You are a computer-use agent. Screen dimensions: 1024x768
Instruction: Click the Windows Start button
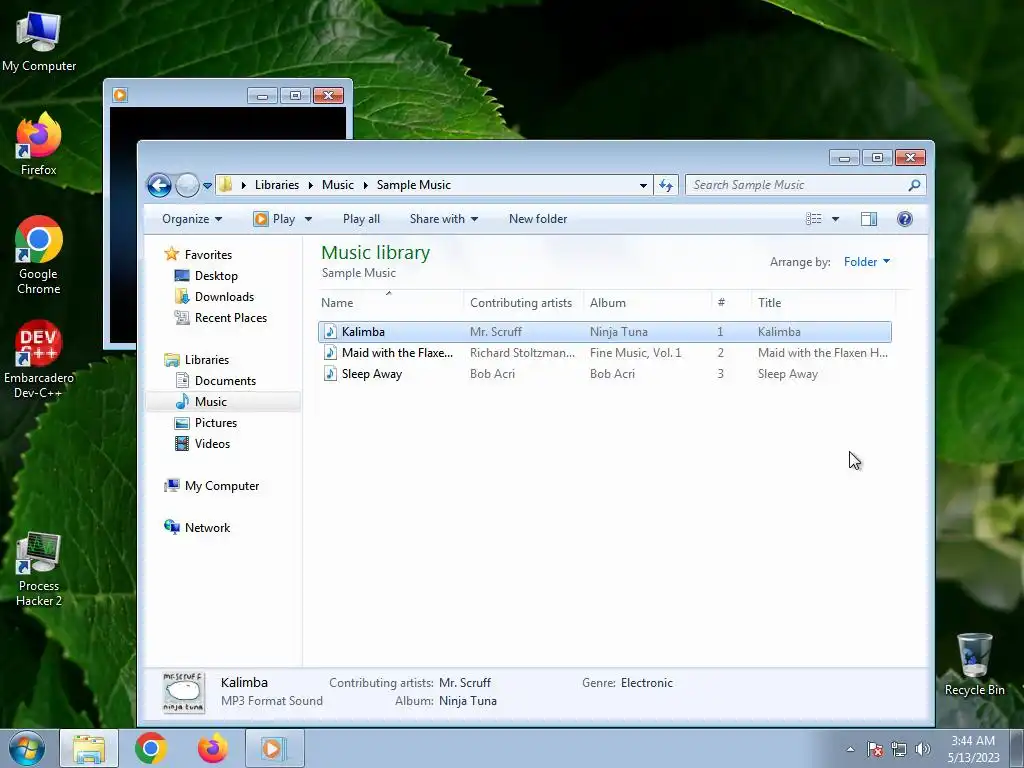pos(27,748)
